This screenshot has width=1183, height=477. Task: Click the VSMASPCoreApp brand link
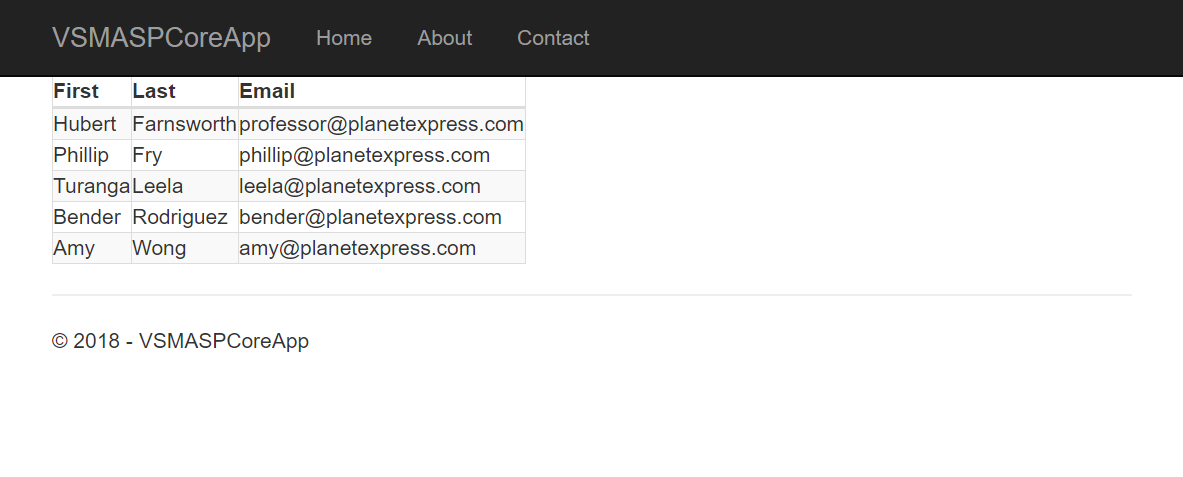pos(161,38)
